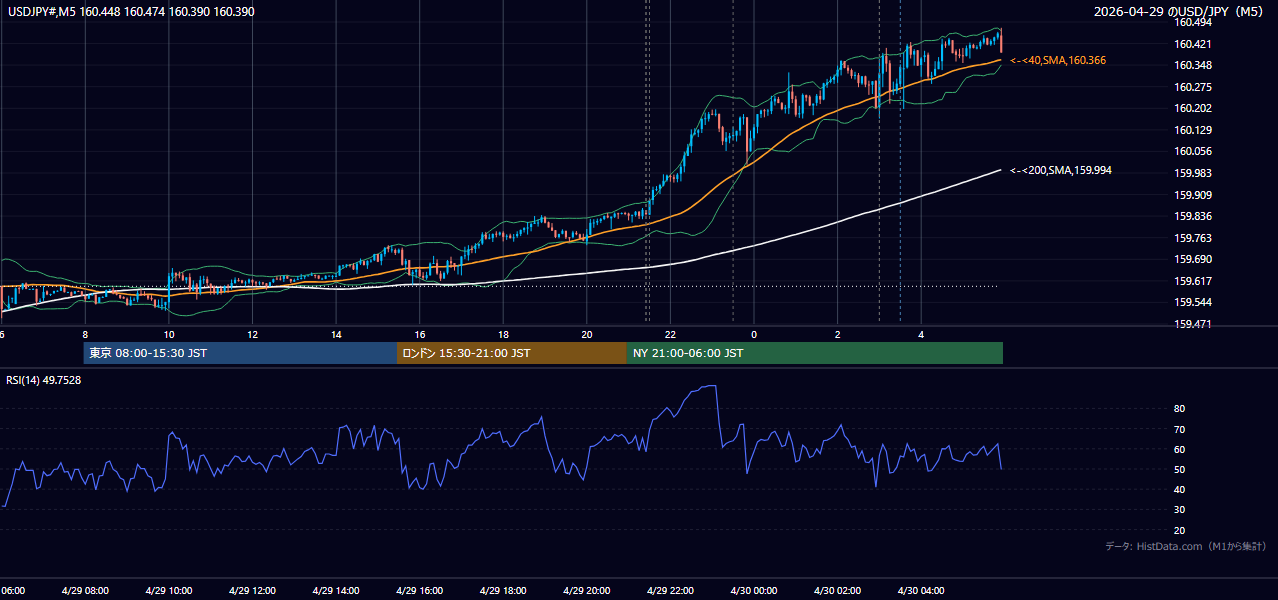This screenshot has width=1278, height=600.
Task: Click the price axis value 160.348
Action: 1192,65
